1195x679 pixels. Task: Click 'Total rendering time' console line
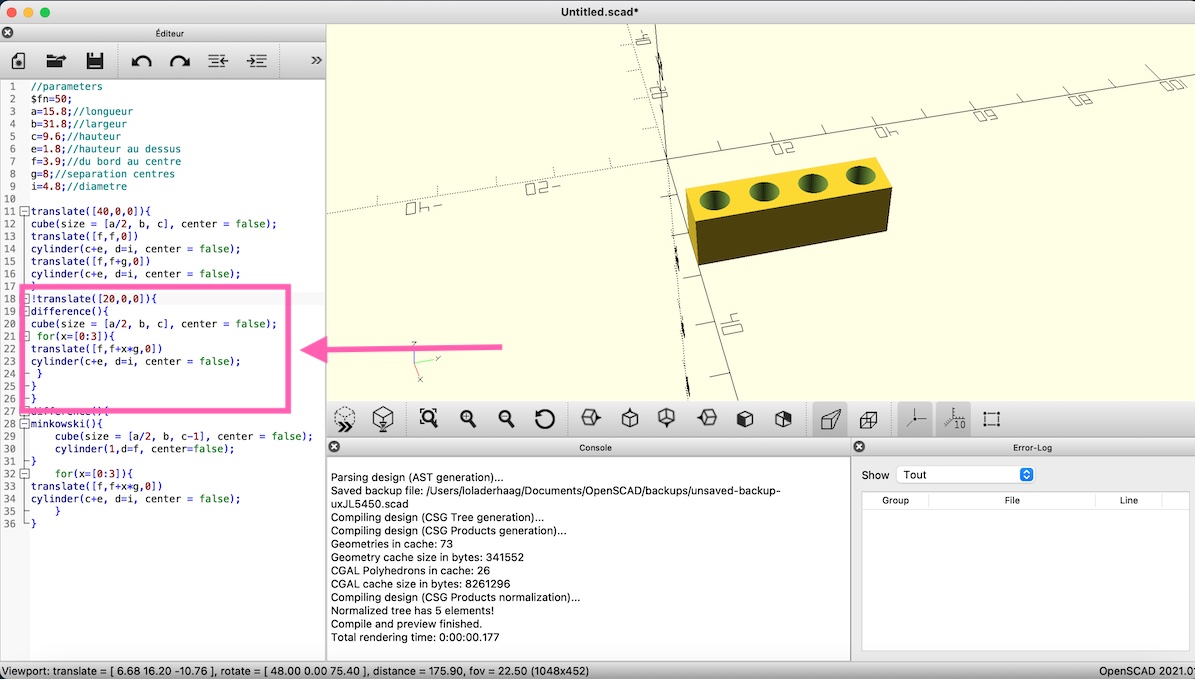click(415, 637)
